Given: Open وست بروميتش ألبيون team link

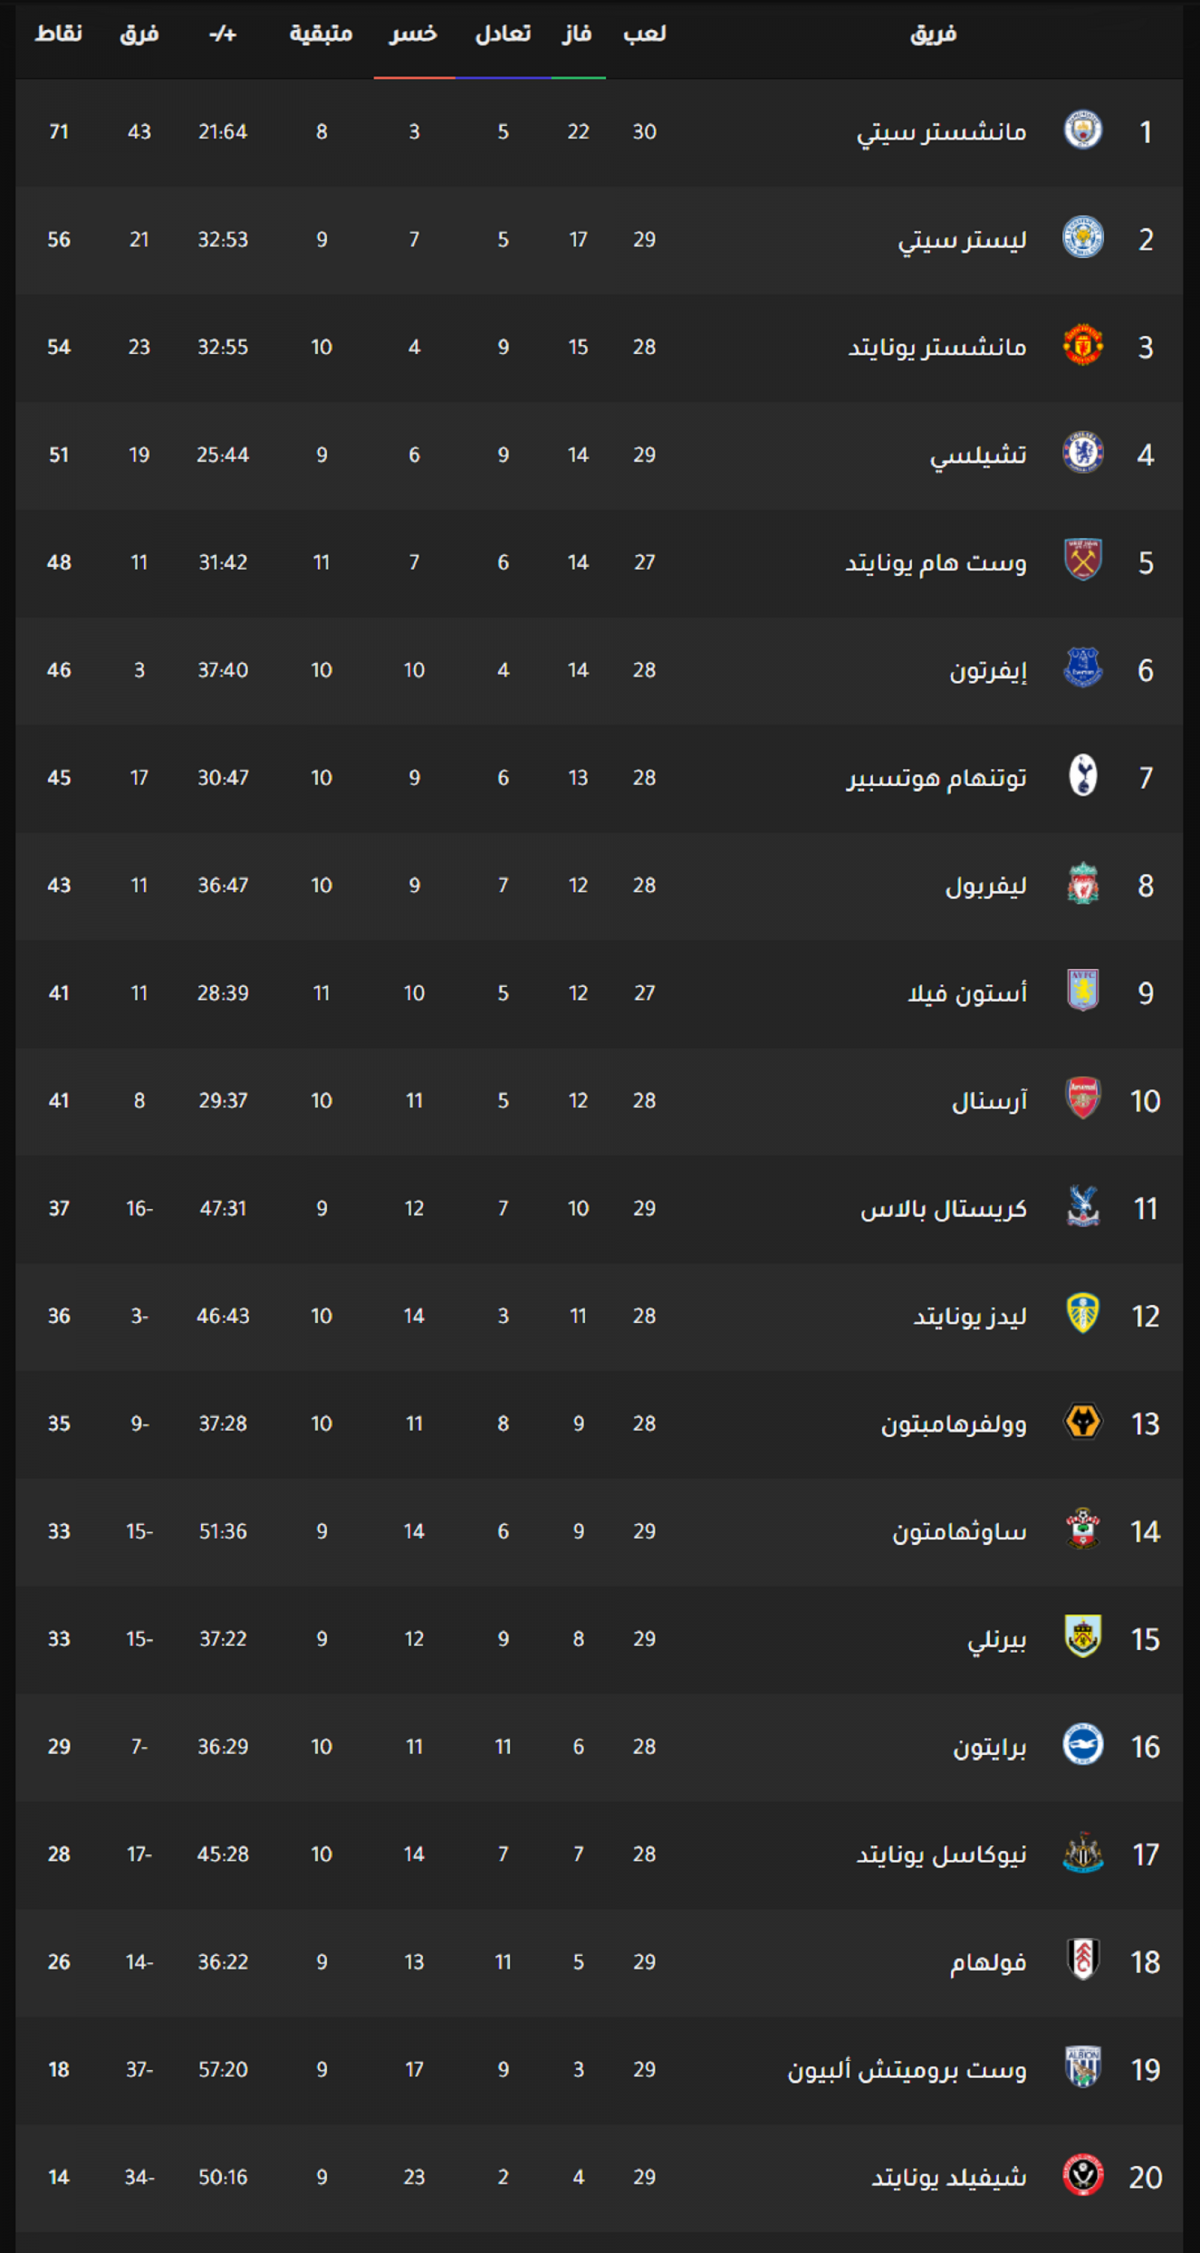Looking at the screenshot, I should [x=907, y=2070].
